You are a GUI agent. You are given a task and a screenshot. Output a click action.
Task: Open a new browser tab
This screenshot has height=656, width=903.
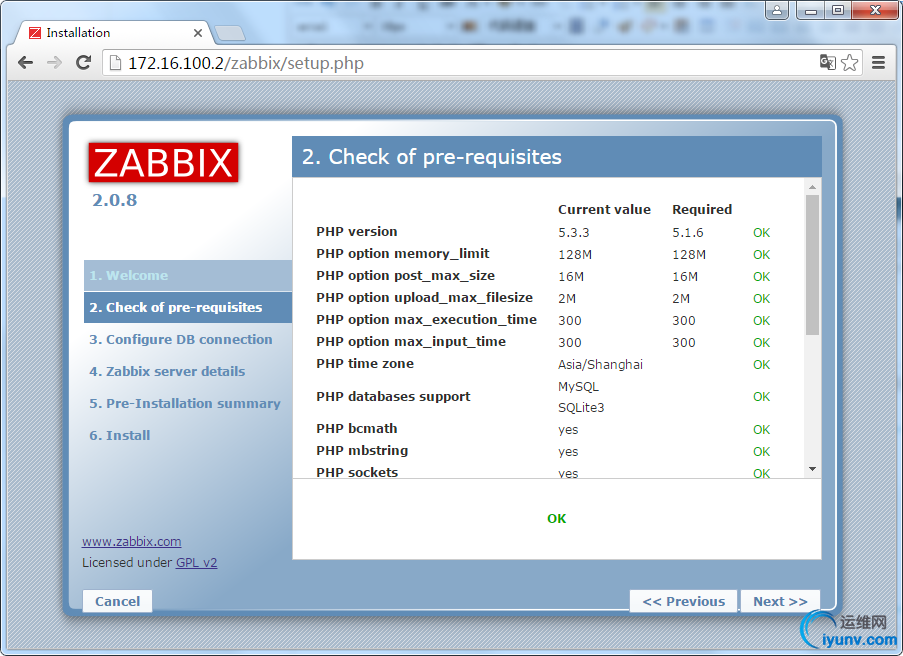tap(230, 33)
